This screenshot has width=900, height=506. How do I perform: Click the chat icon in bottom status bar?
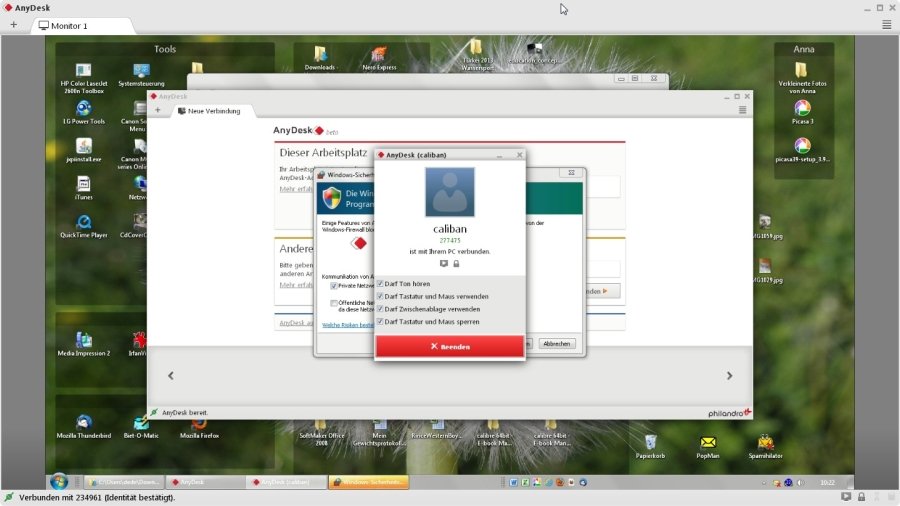point(846,497)
